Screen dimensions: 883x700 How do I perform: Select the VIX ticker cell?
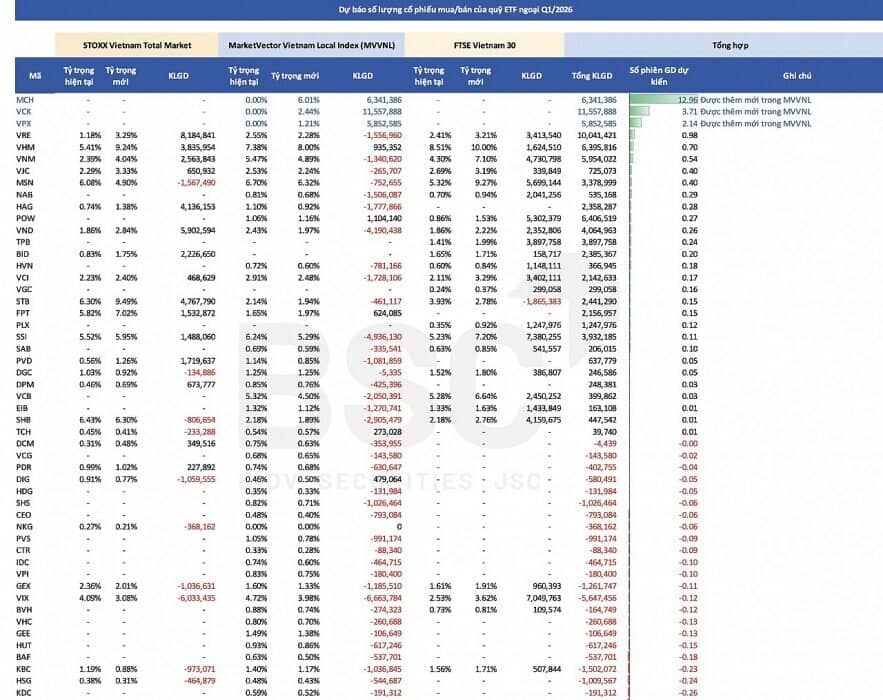click(23, 598)
